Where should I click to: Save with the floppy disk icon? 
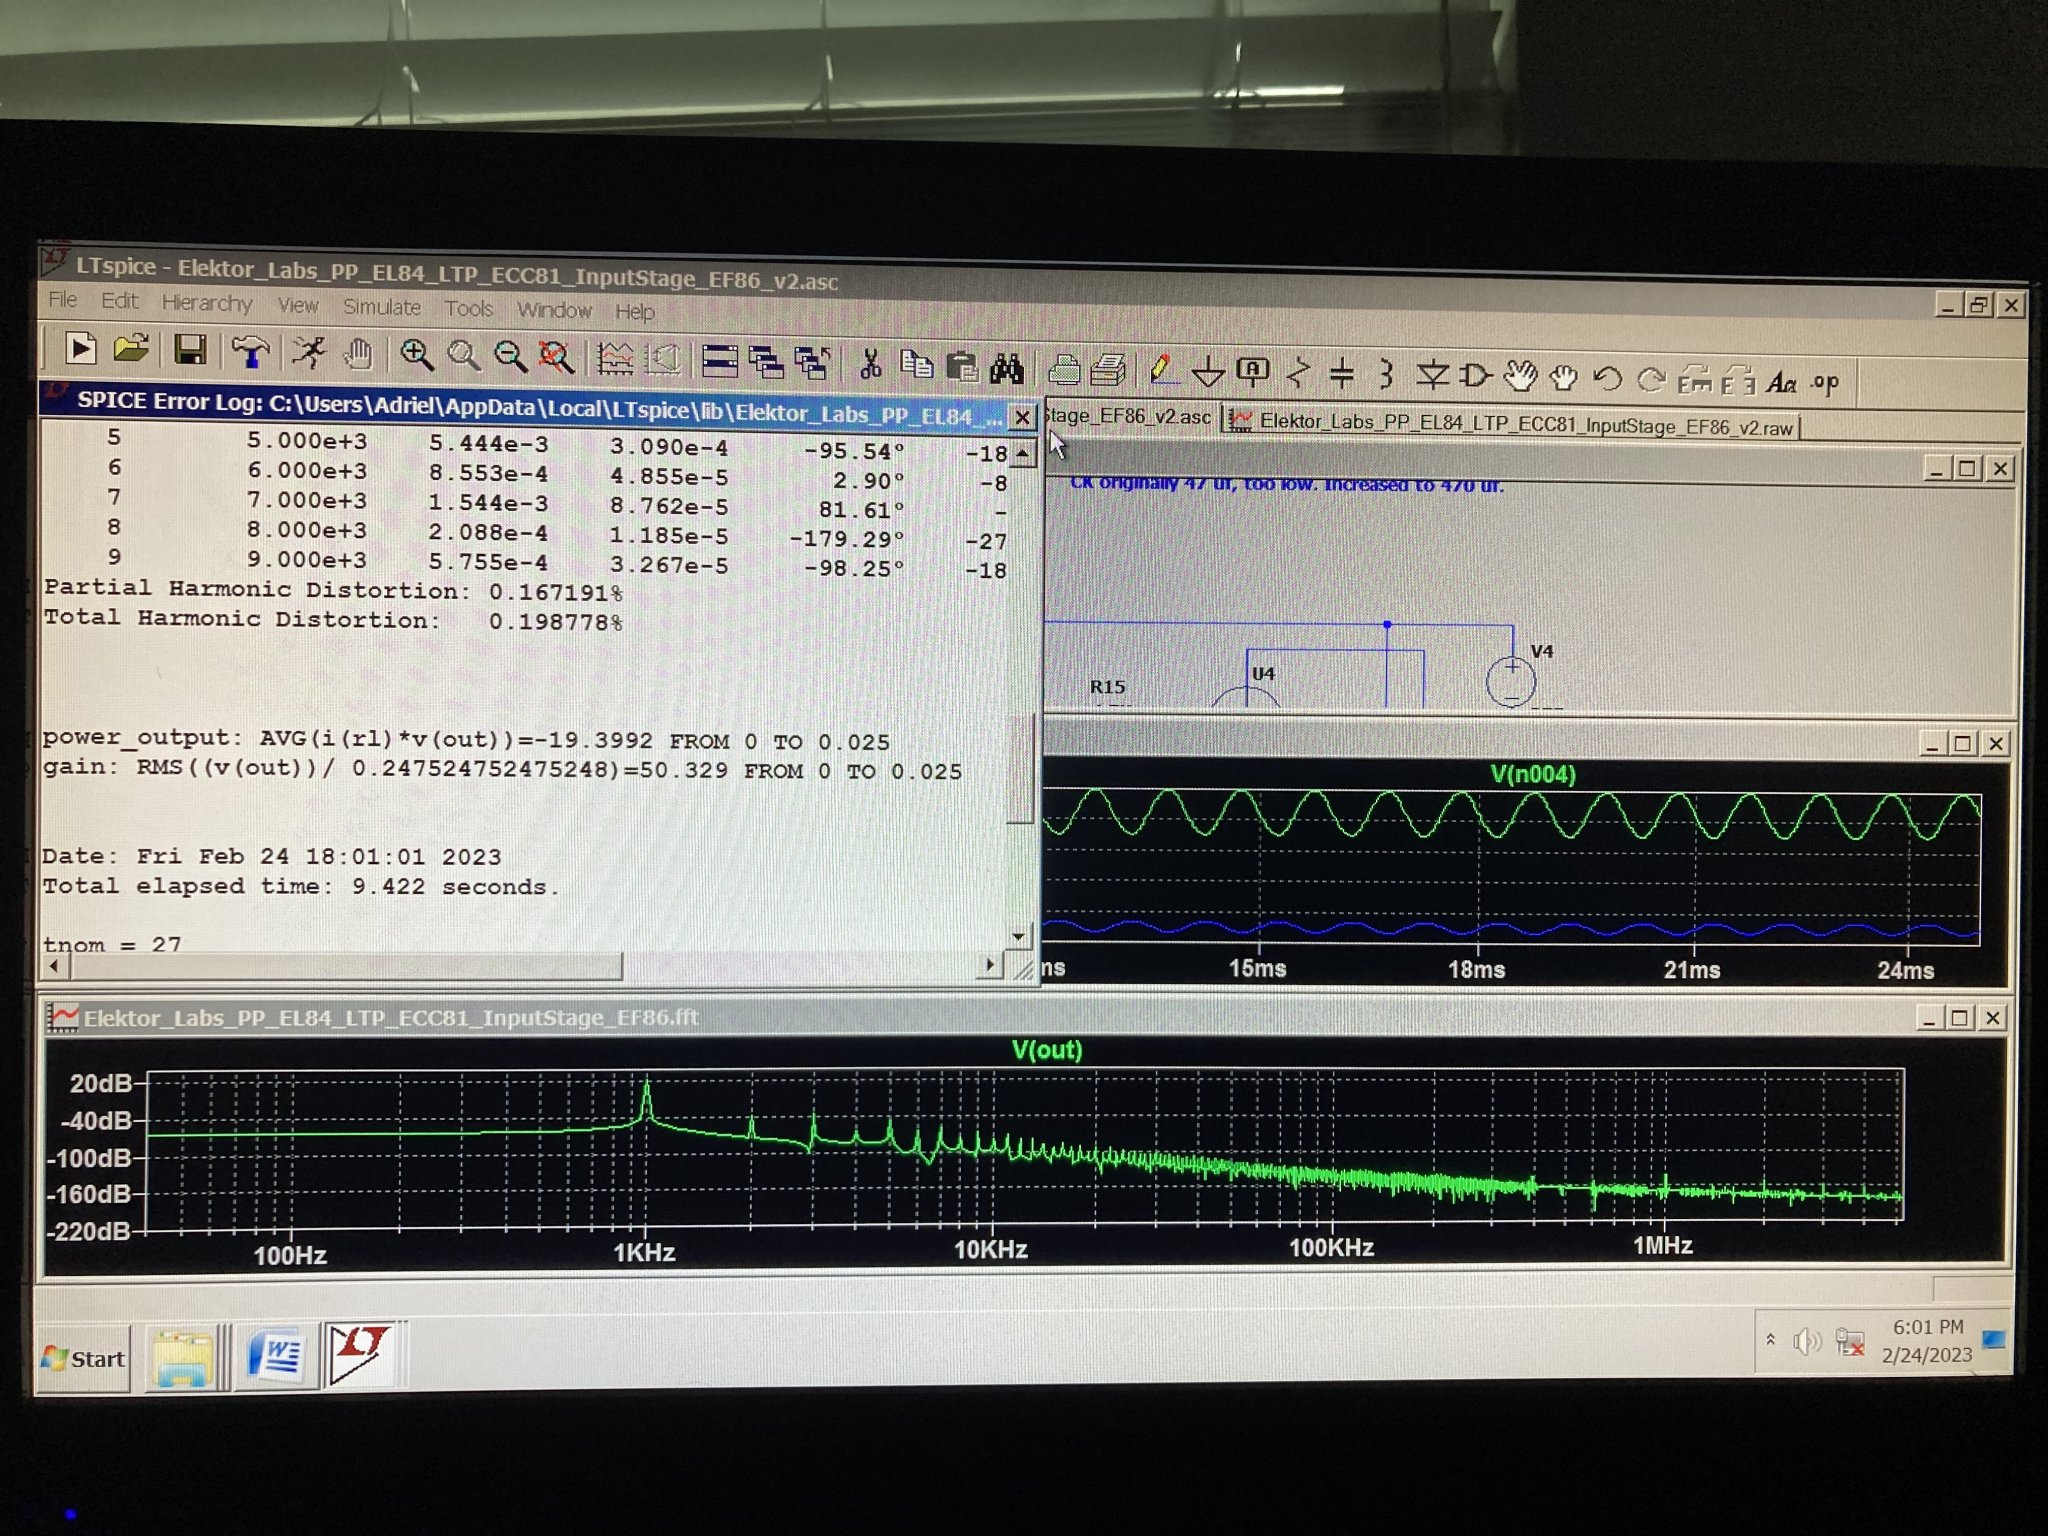tap(190, 350)
